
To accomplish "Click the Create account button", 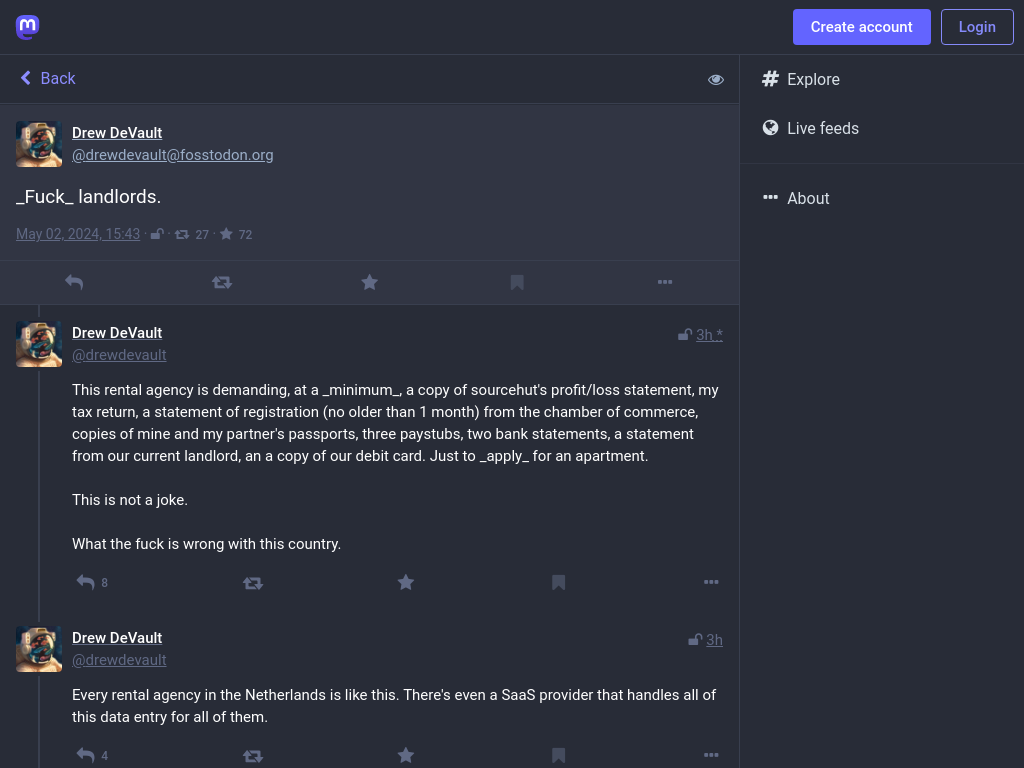I will pos(861,27).
